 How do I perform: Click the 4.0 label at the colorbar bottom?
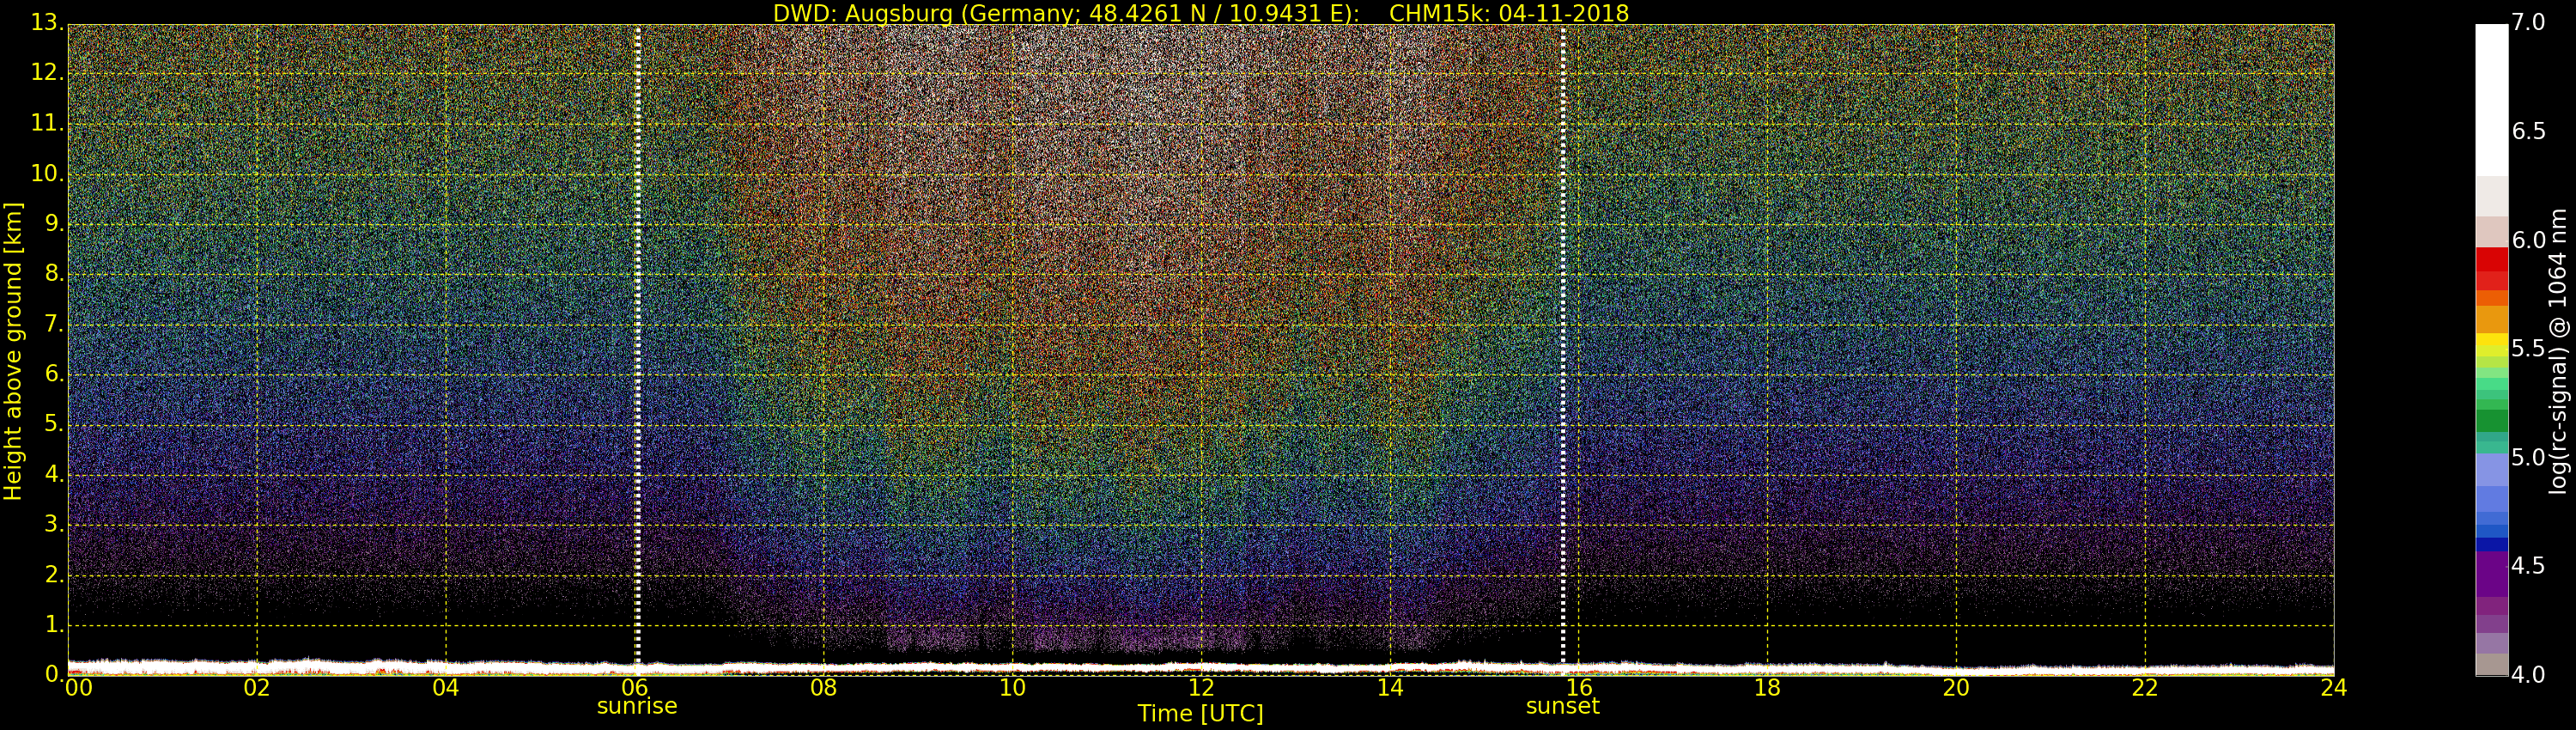2528,676
